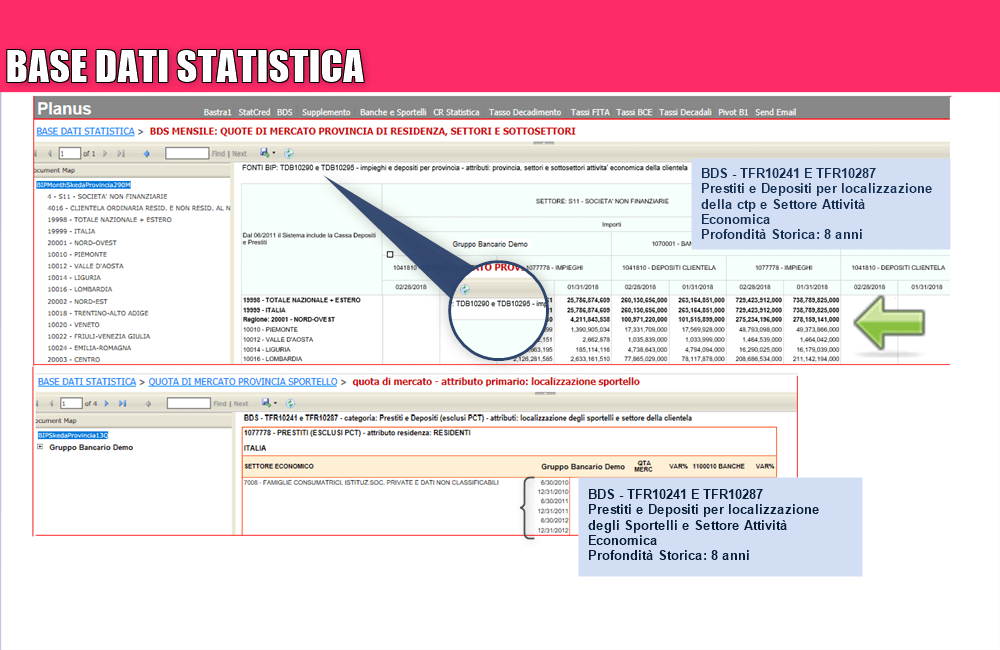Jump to last page in quota di mercato report
Image resolution: width=1000 pixels, height=650 pixels.
click(x=122, y=404)
